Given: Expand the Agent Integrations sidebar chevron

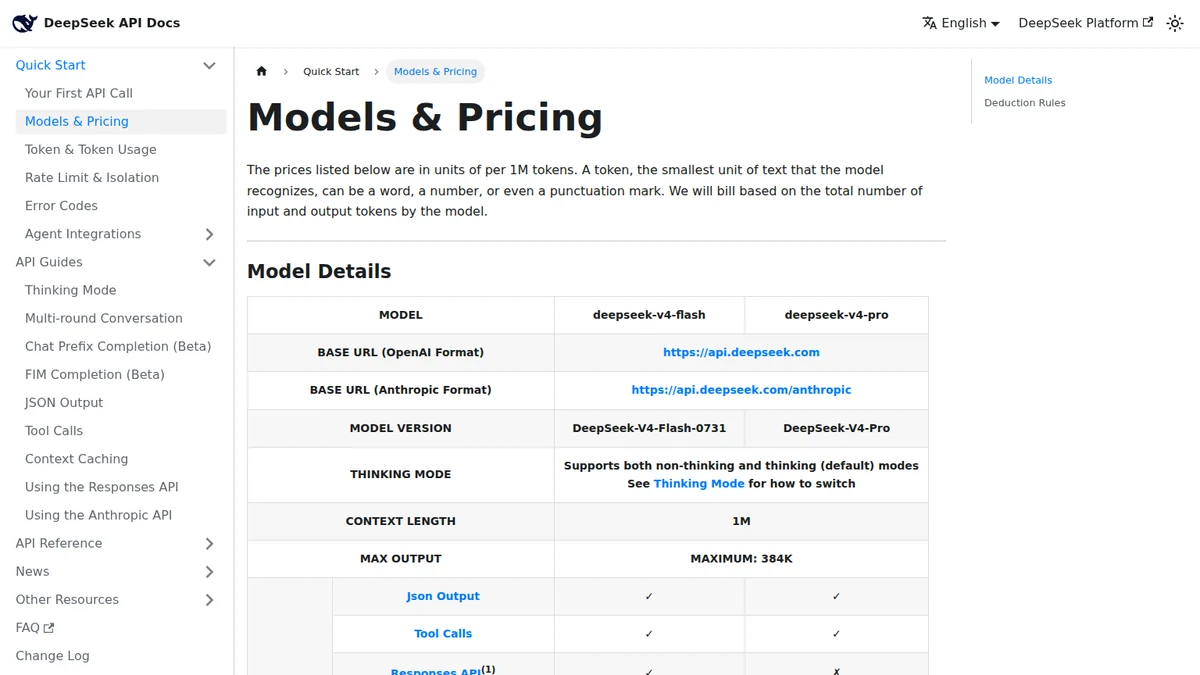Looking at the screenshot, I should [x=209, y=234].
